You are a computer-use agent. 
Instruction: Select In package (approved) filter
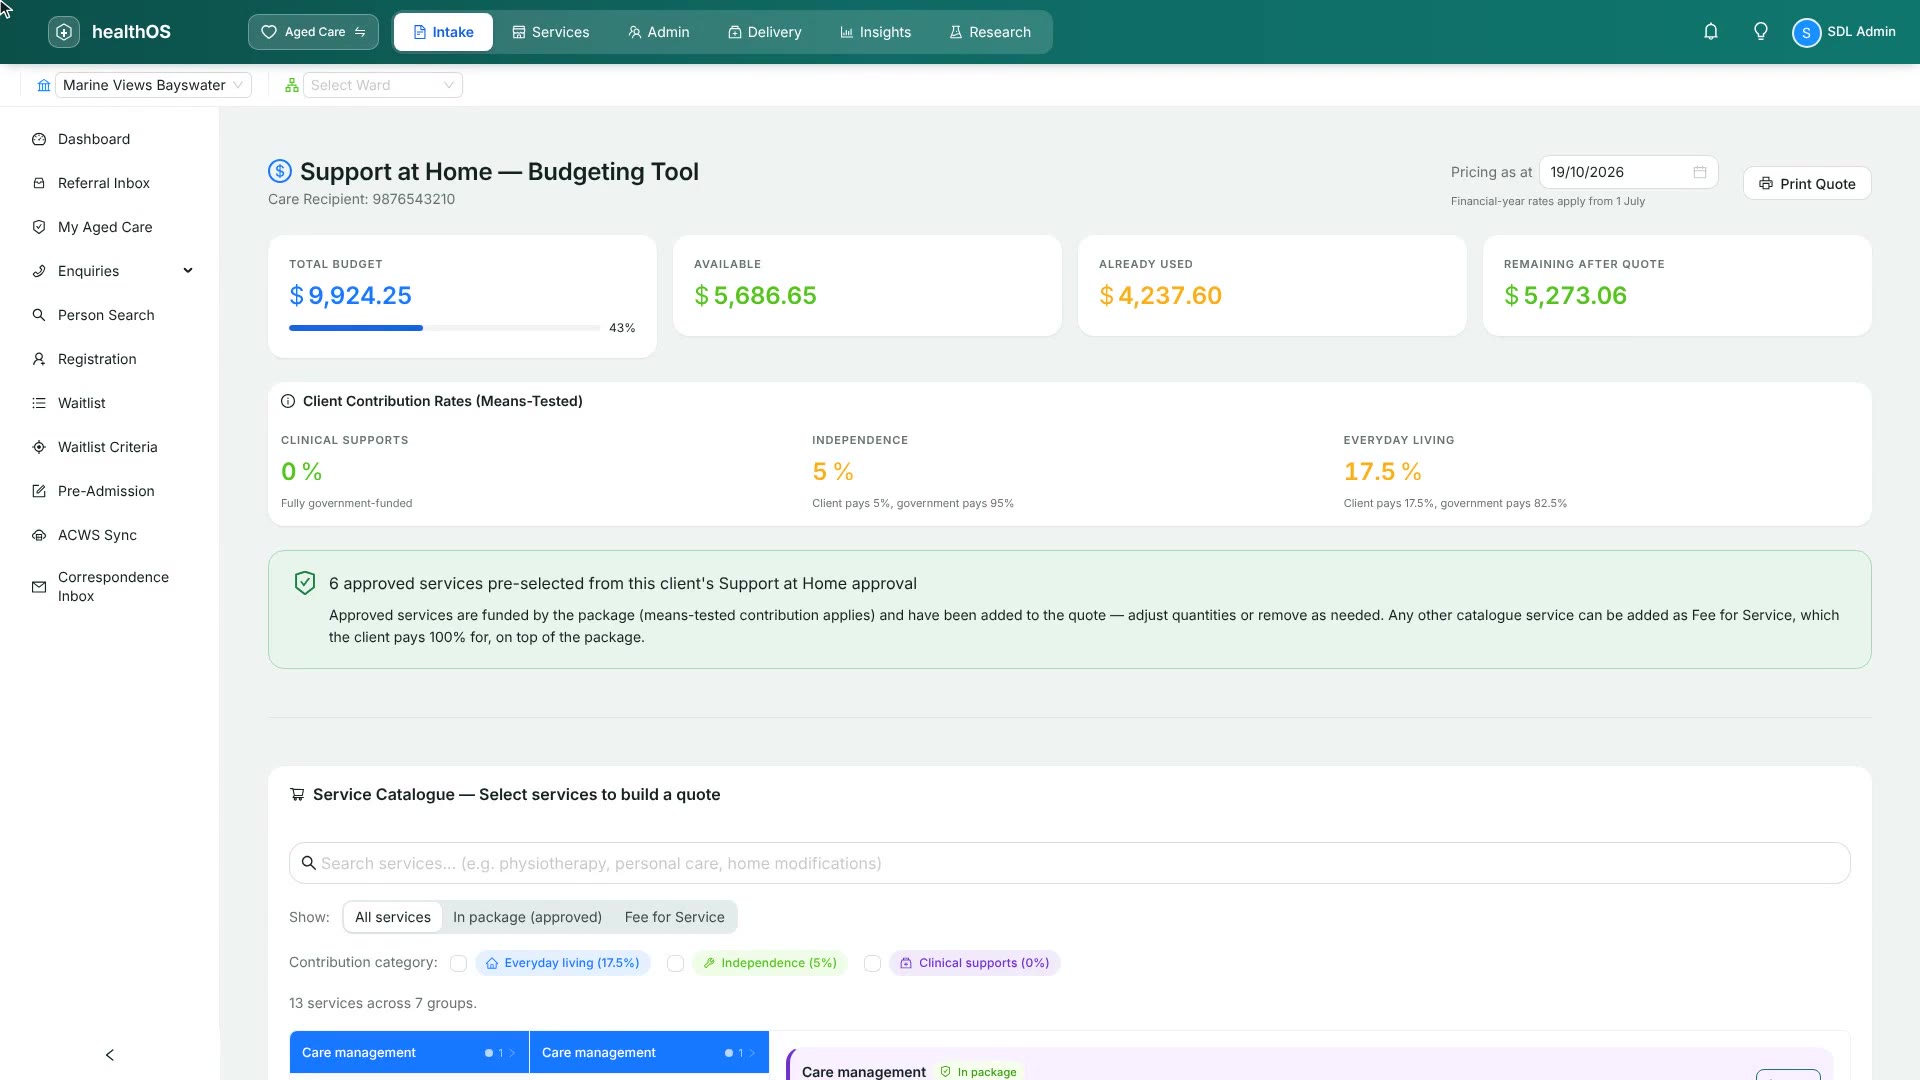coord(527,917)
